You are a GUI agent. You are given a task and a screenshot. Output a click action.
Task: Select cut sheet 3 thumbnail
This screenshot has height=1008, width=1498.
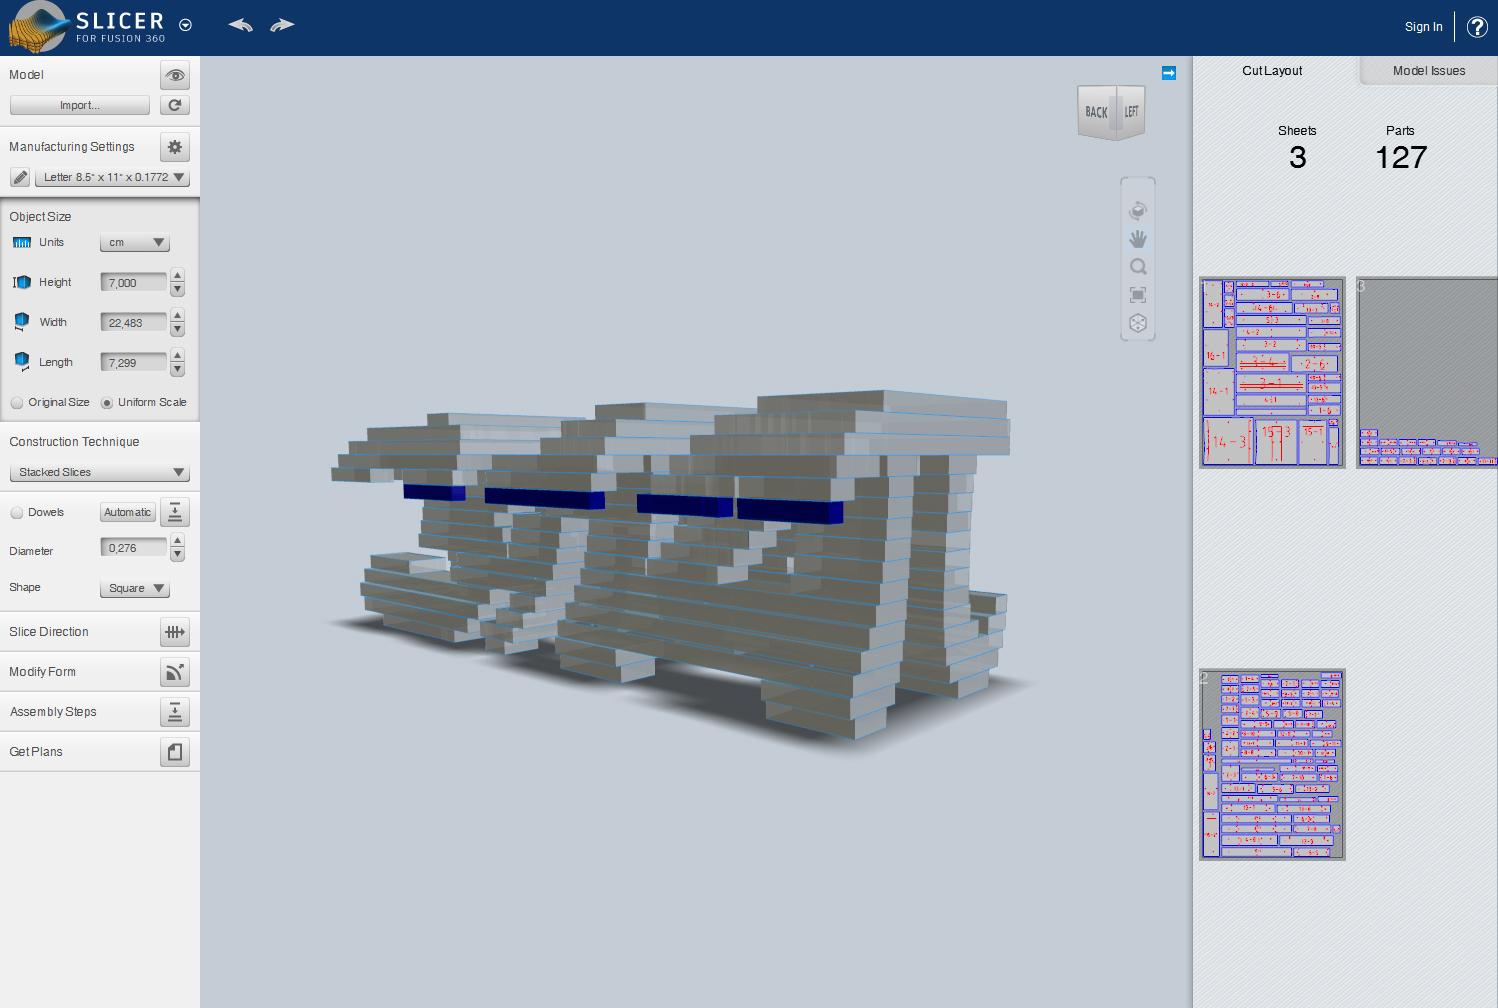1427,372
